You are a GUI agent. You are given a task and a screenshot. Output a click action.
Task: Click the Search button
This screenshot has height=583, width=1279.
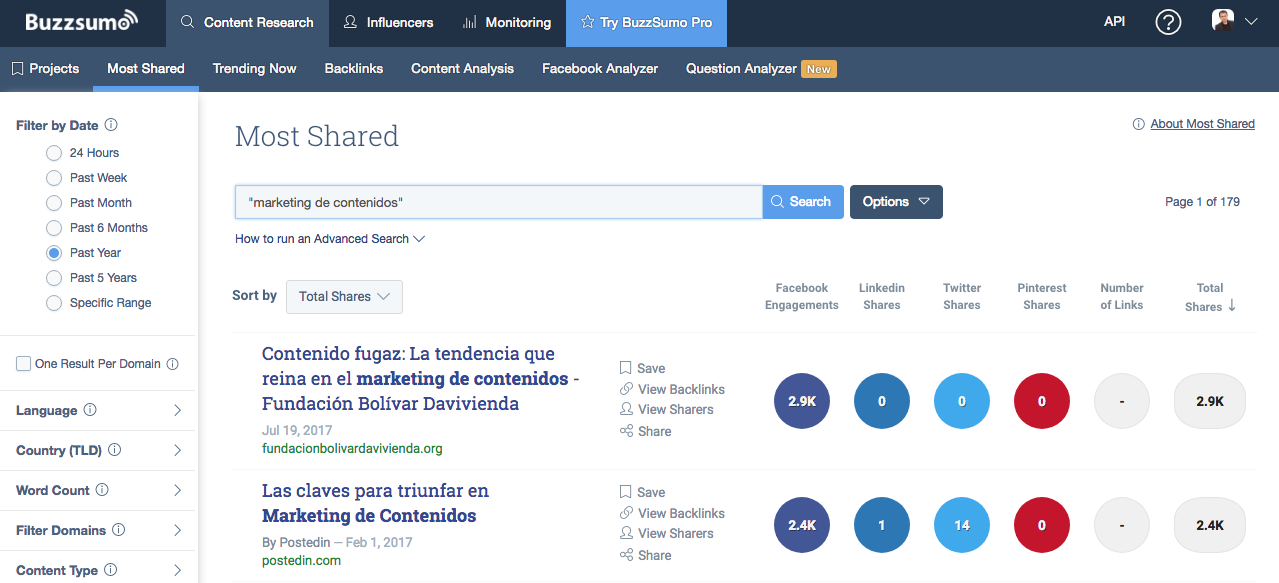(803, 201)
